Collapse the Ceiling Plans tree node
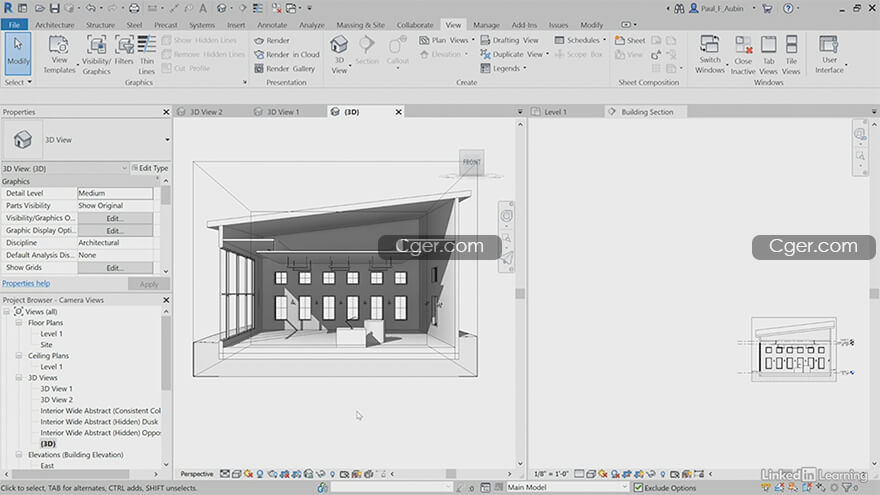 tap(19, 356)
